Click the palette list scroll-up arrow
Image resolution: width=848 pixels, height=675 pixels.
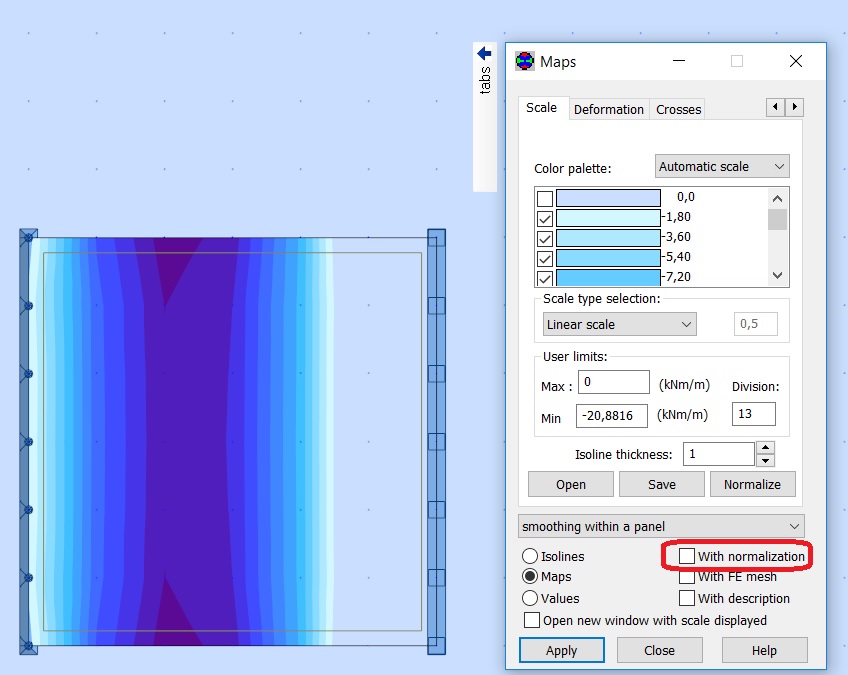tap(779, 197)
